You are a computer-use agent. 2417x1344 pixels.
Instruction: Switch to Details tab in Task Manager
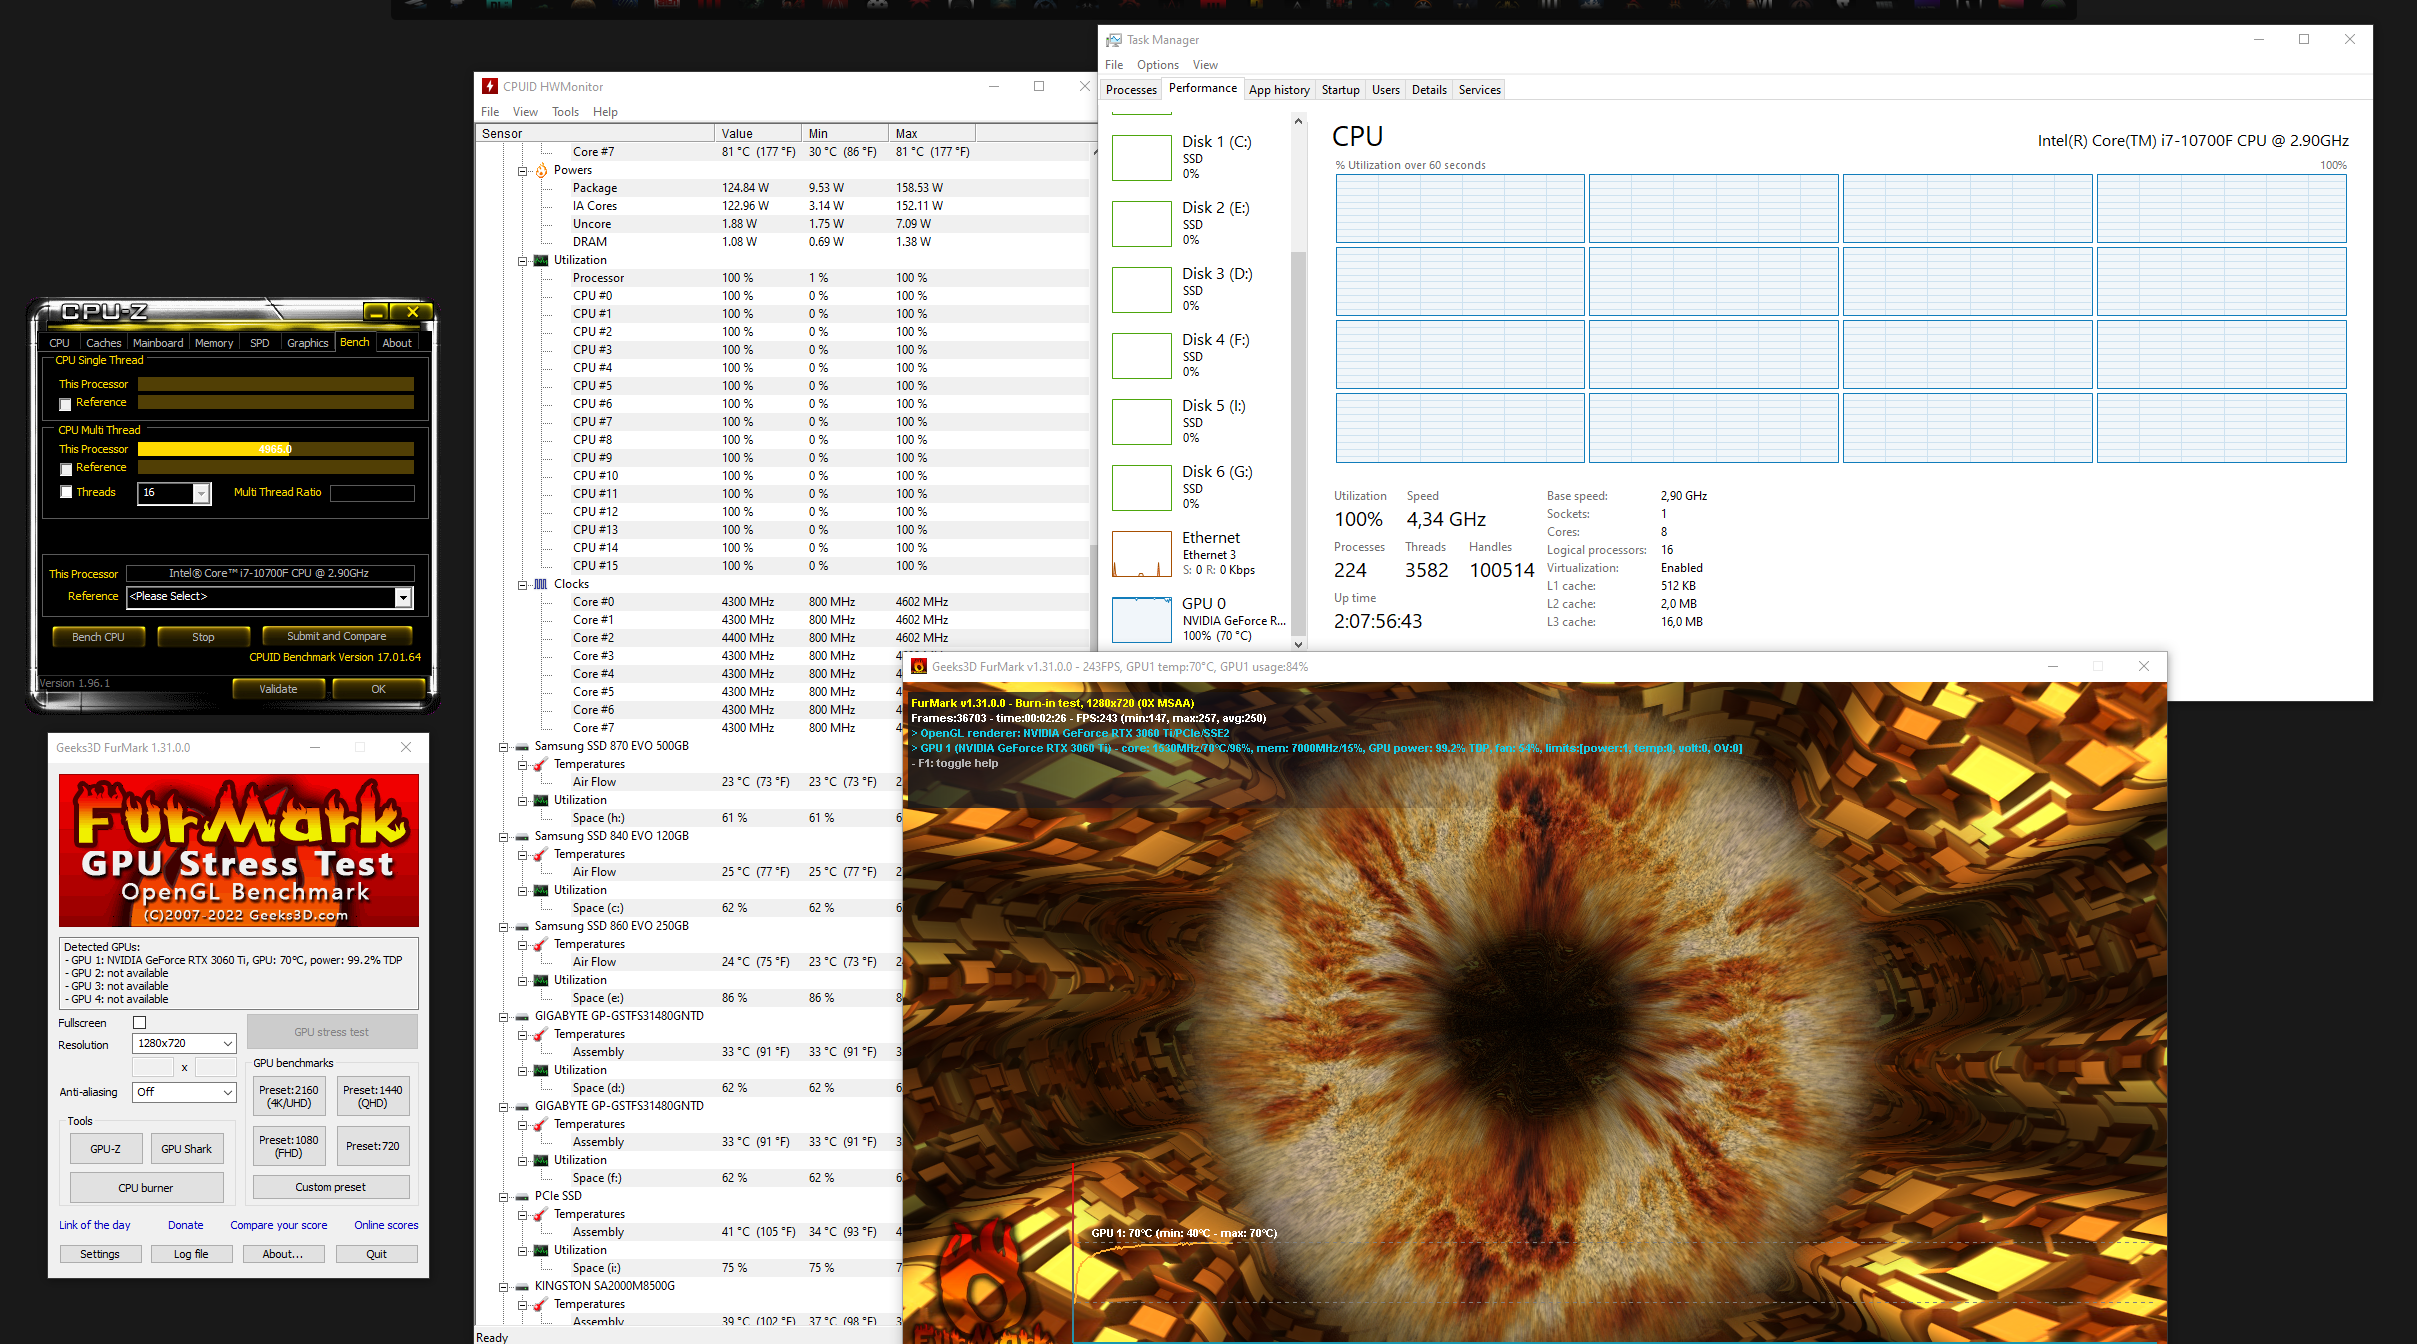click(1429, 90)
